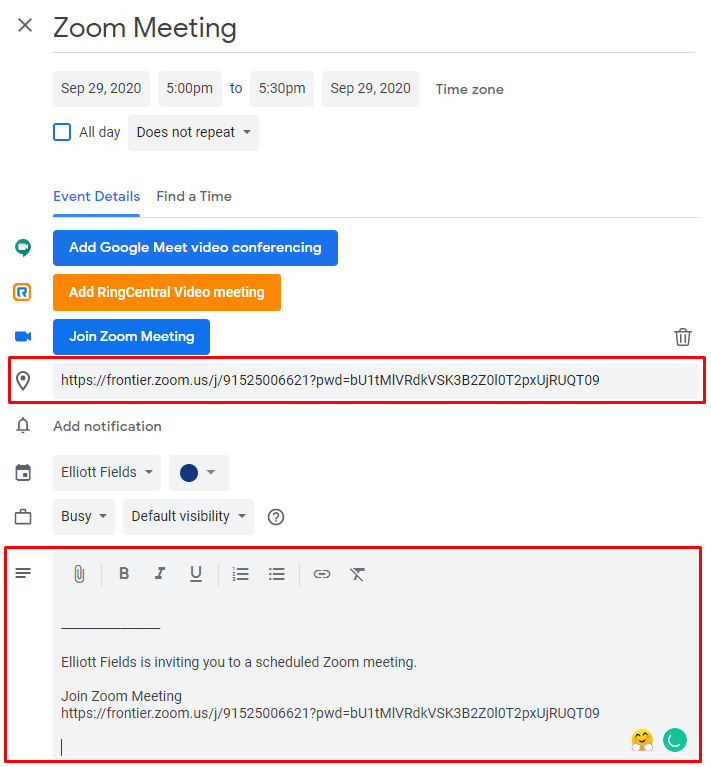Delete Zoom meeting with trash icon

(683, 337)
